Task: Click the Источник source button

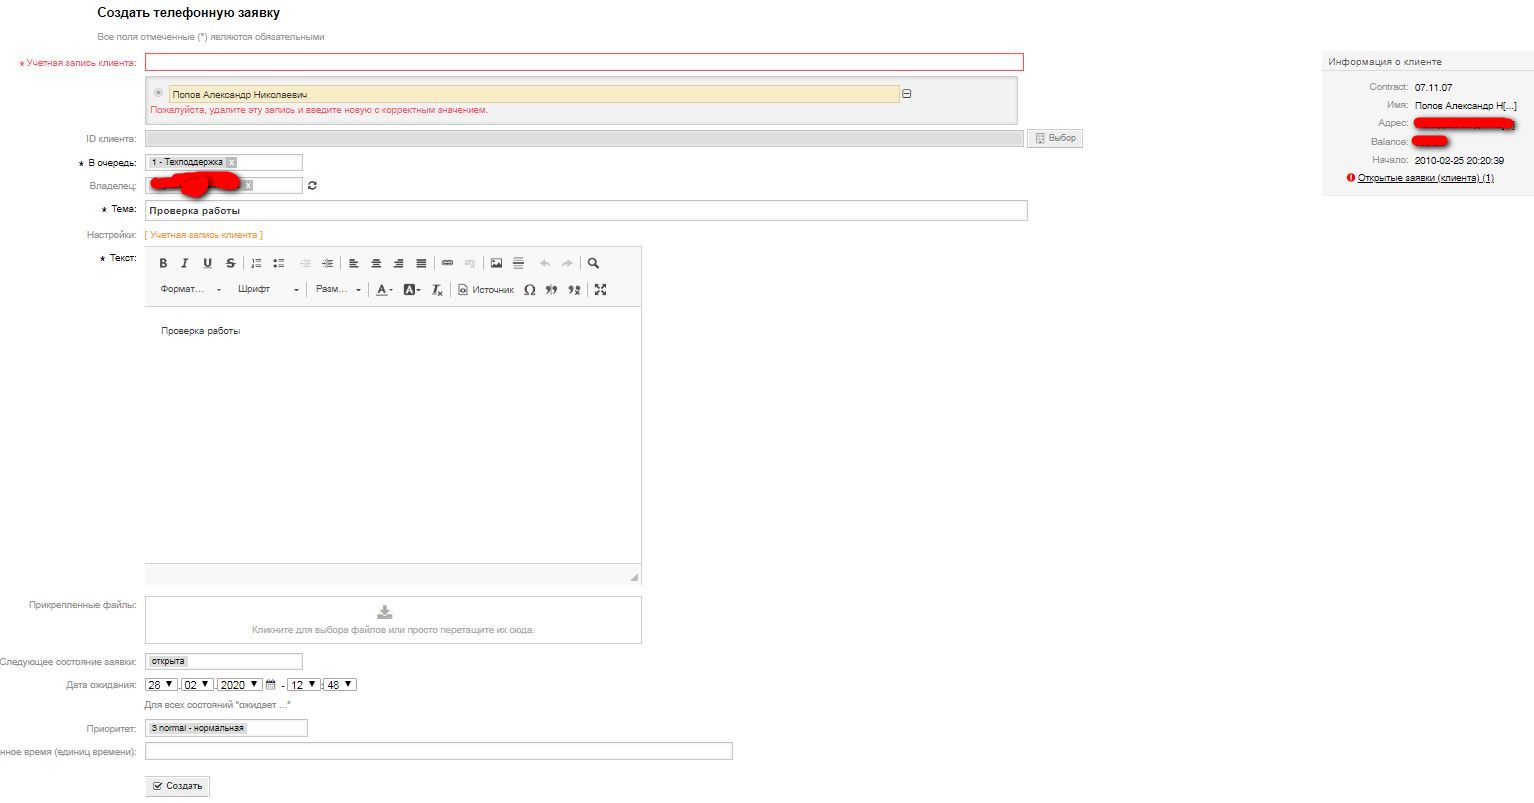Action: pos(485,289)
